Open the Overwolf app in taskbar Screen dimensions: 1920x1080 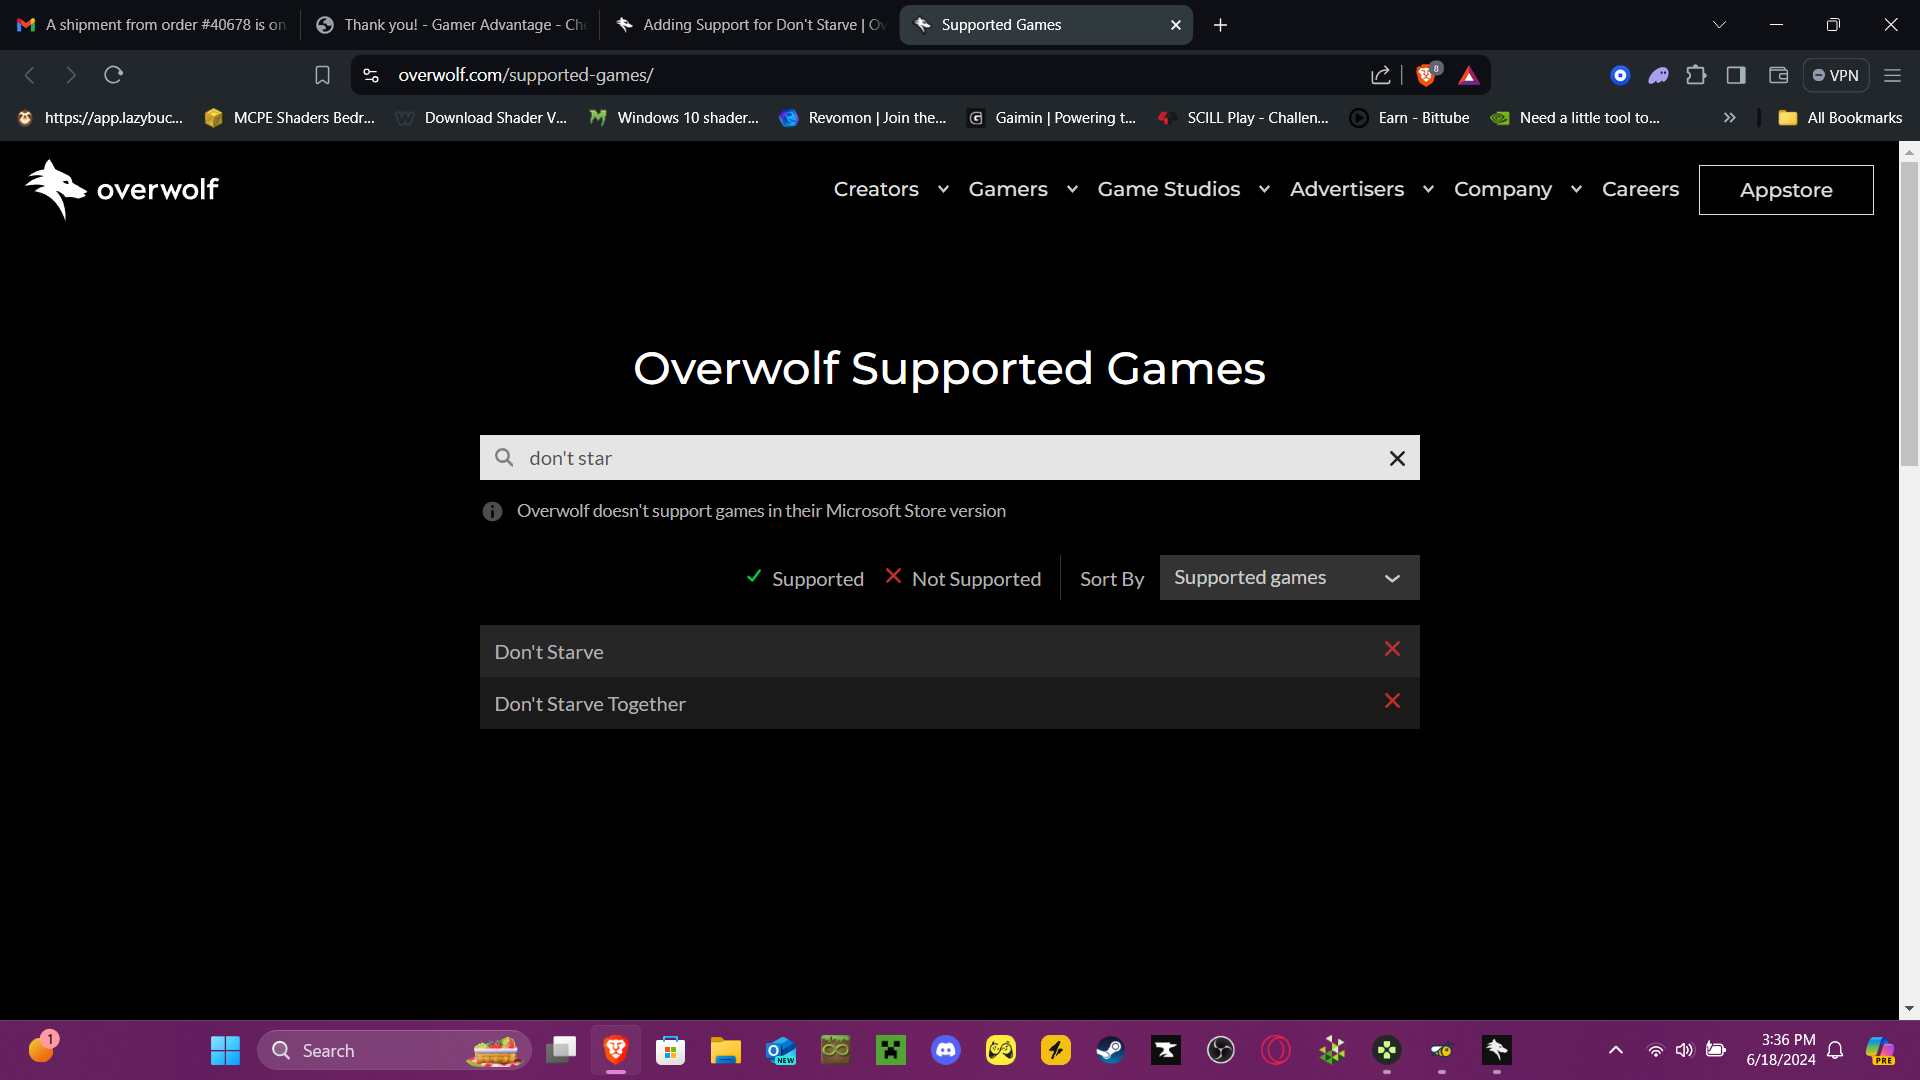coord(1497,1050)
